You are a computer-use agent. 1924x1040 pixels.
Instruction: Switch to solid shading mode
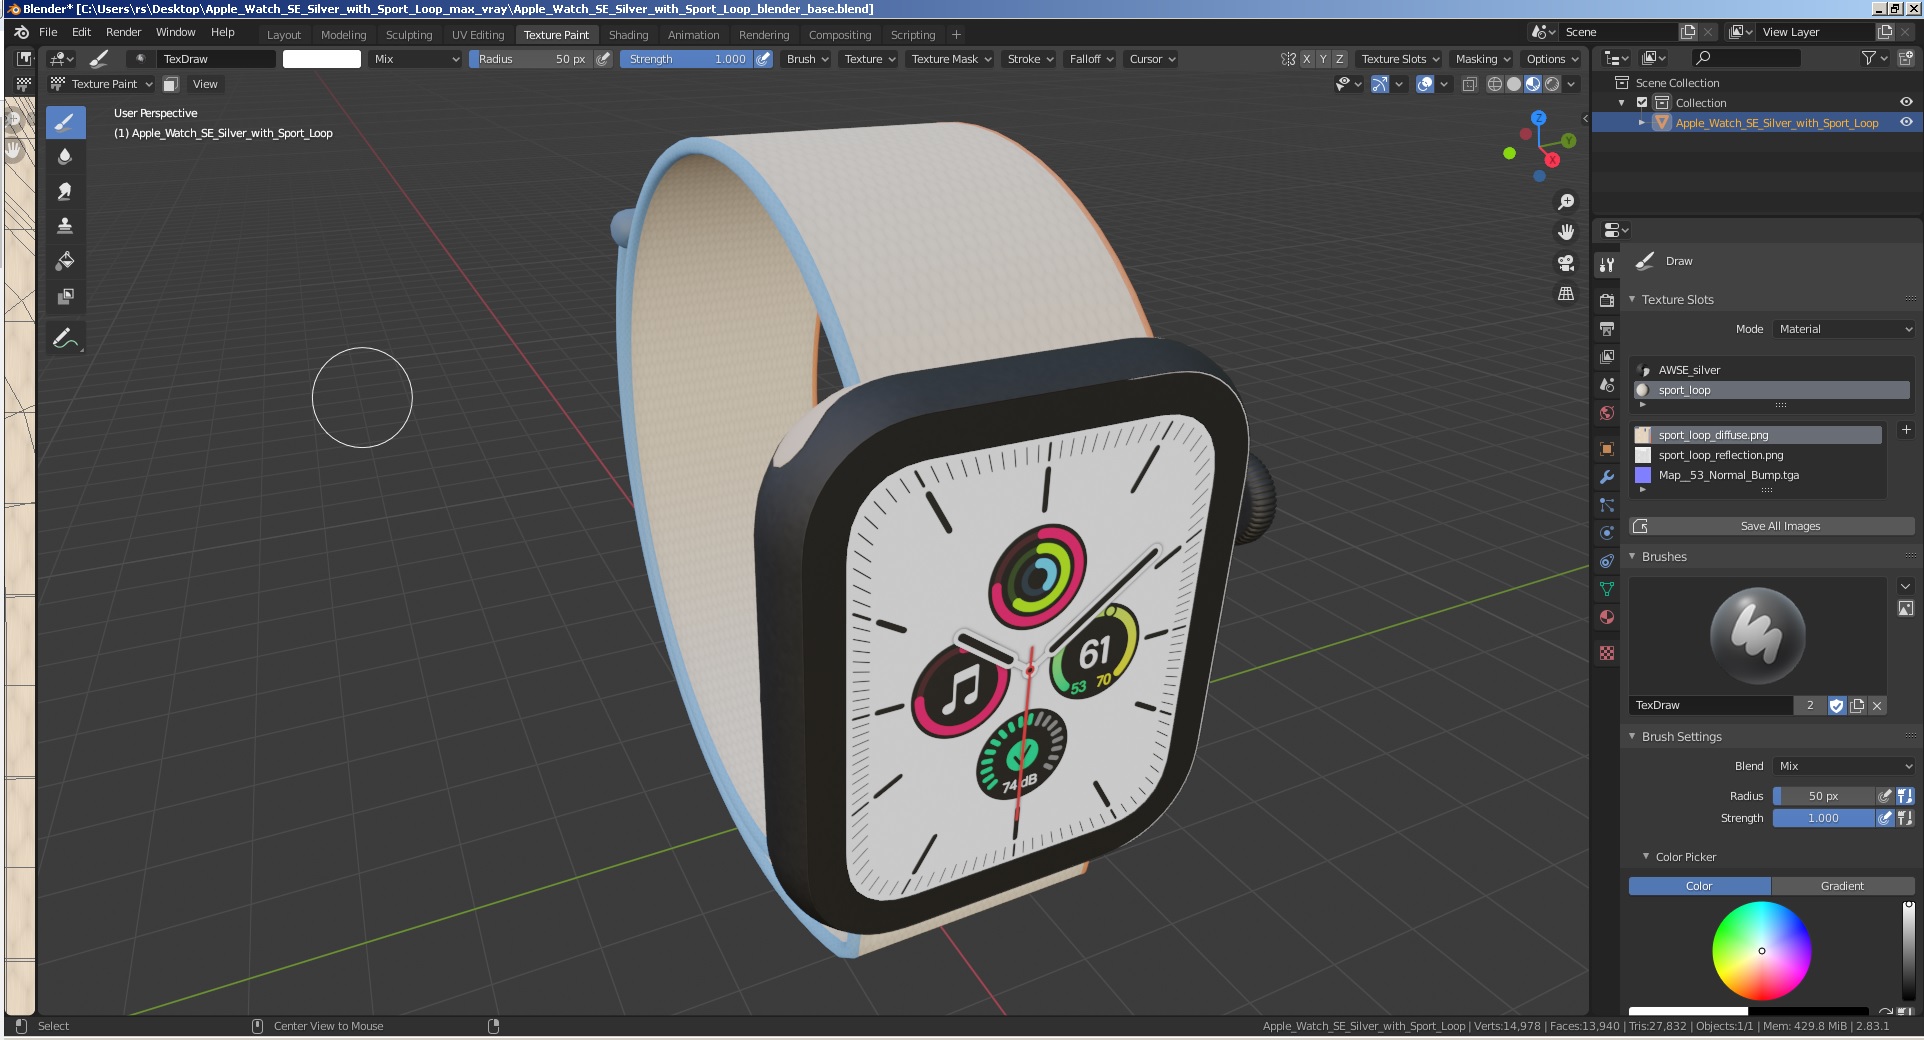click(1514, 84)
